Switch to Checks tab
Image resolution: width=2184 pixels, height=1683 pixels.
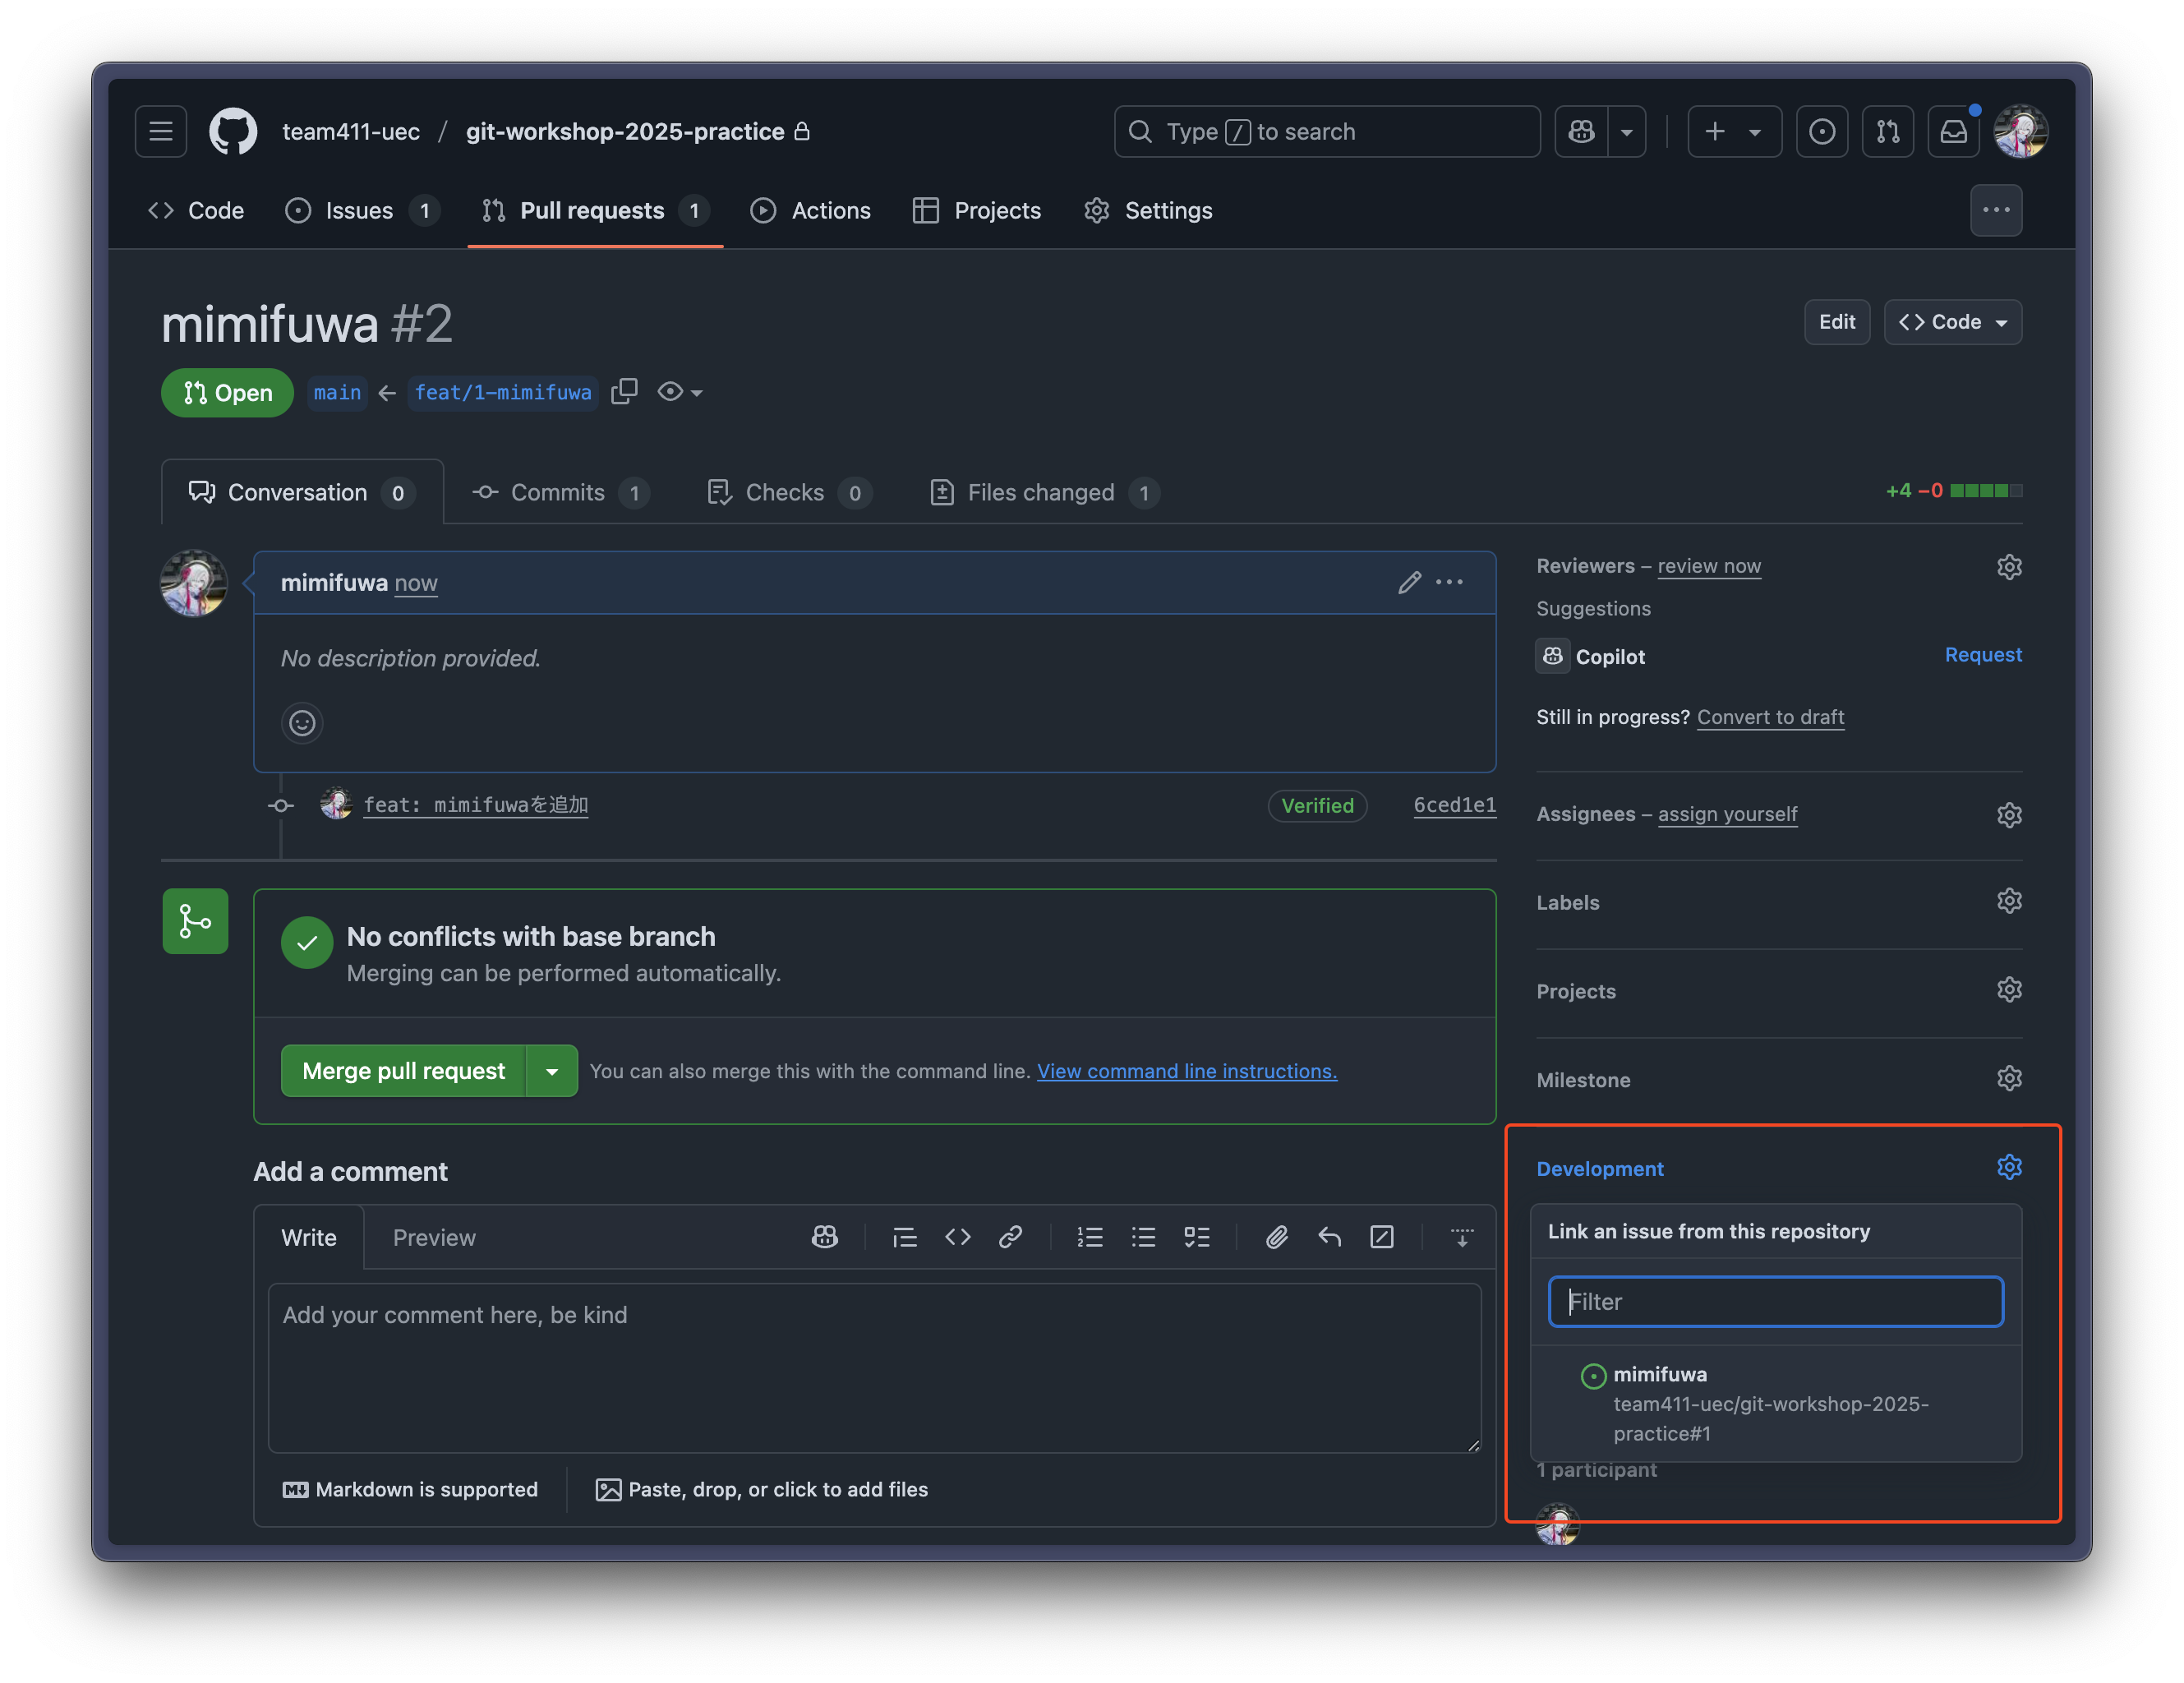click(x=789, y=492)
